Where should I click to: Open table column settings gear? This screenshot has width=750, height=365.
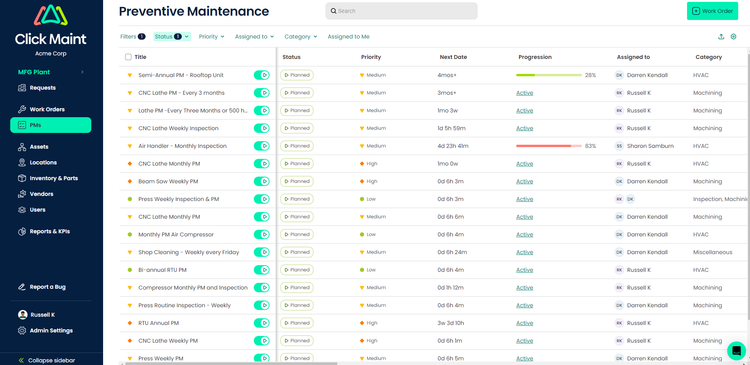coord(733,37)
